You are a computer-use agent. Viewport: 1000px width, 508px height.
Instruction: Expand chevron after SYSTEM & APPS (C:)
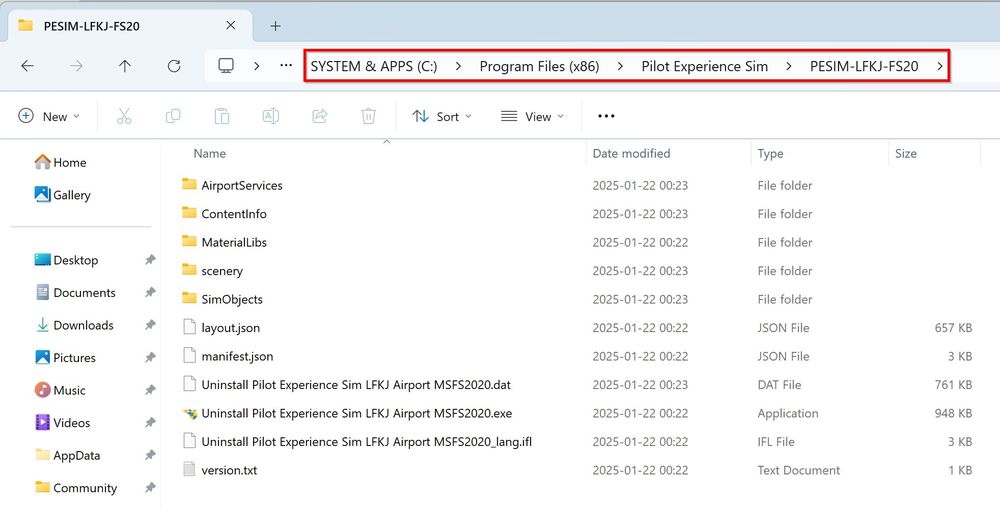pyautogui.click(x=459, y=66)
